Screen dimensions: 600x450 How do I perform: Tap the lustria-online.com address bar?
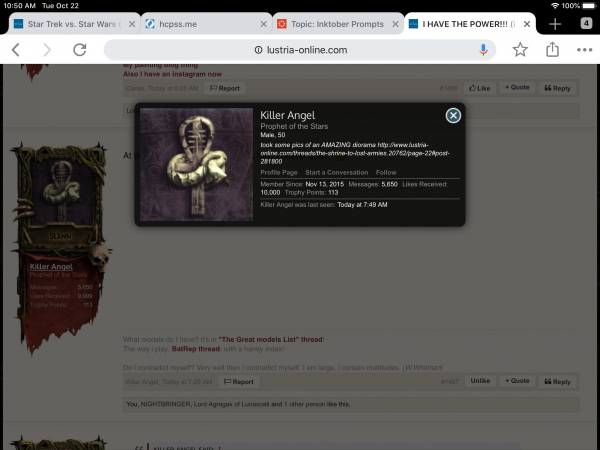pyautogui.click(x=300, y=49)
